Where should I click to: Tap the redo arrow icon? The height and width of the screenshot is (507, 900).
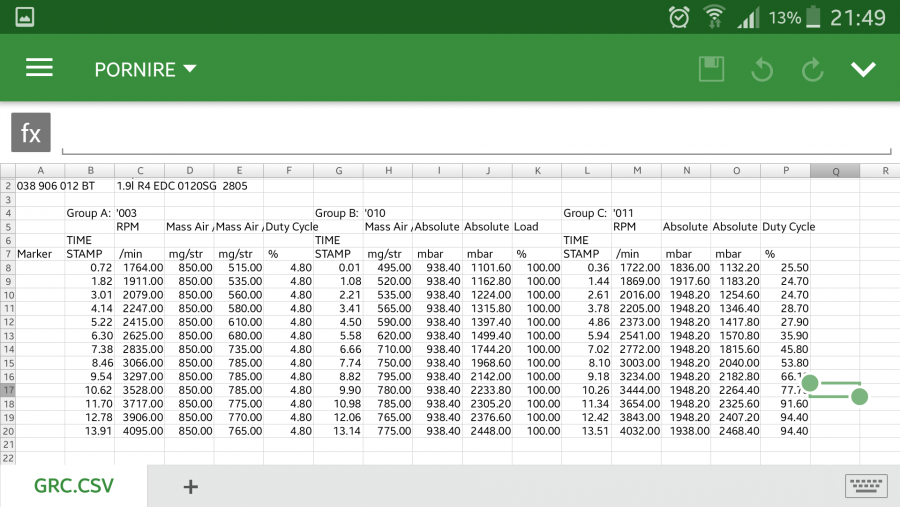pos(812,69)
